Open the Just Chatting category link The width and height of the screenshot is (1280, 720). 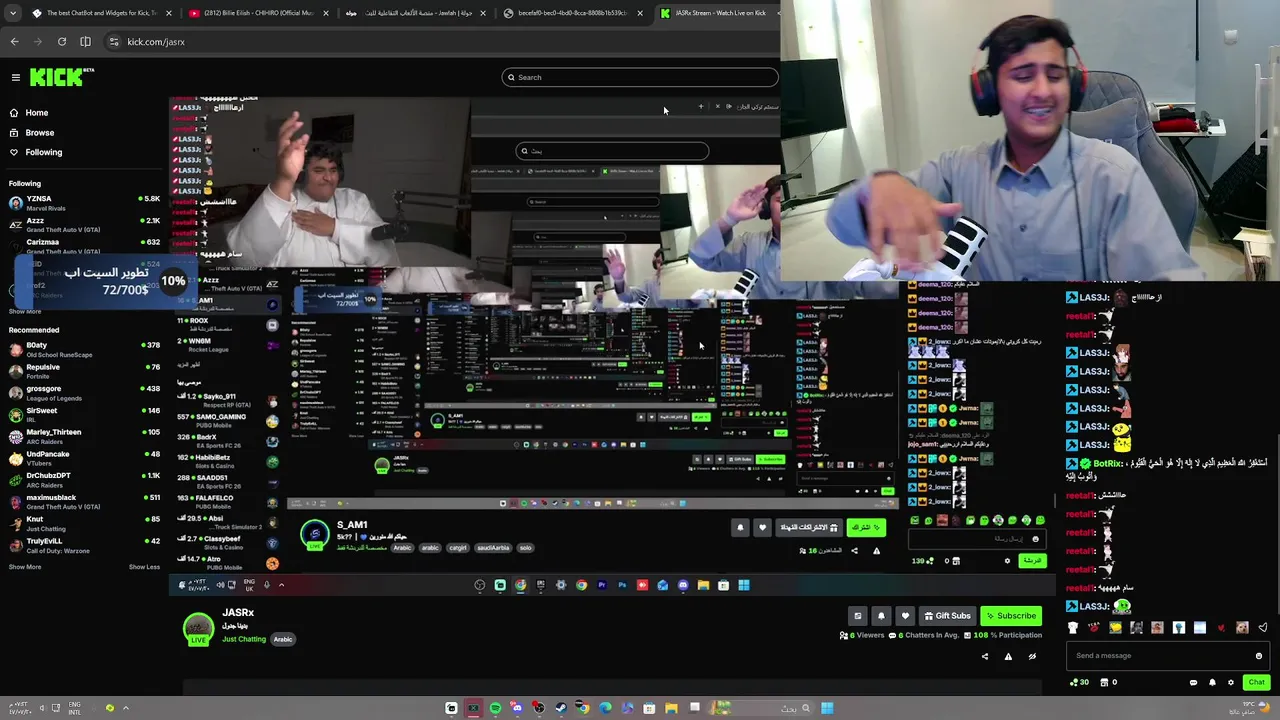click(x=244, y=639)
